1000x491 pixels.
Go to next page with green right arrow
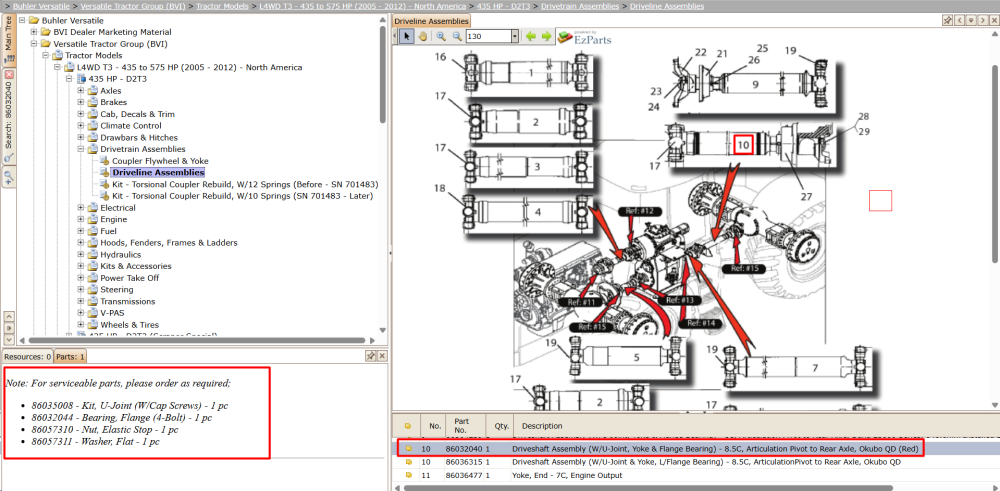[x=546, y=36]
